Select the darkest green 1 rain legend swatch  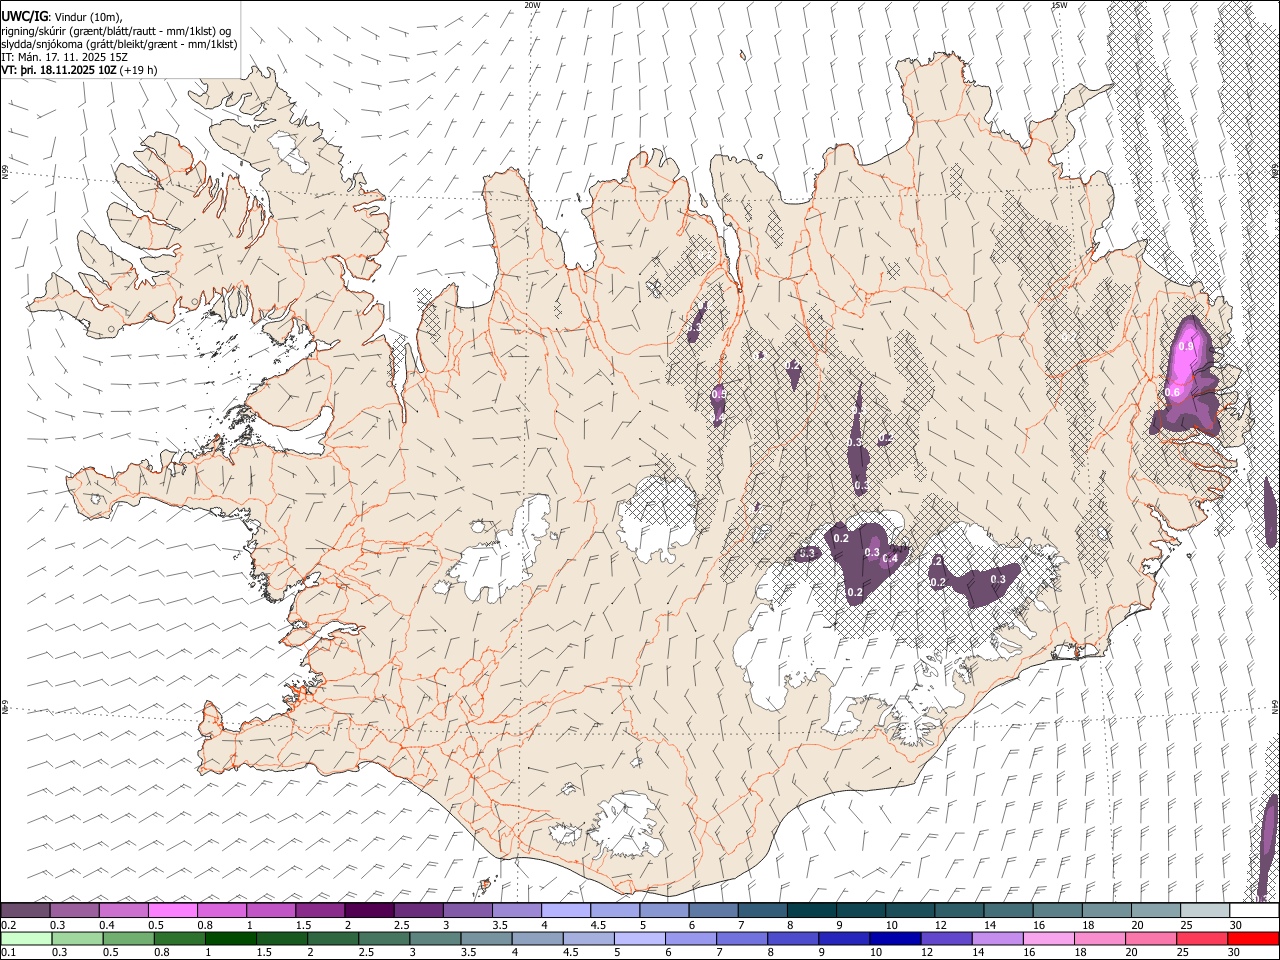pyautogui.click(x=231, y=938)
